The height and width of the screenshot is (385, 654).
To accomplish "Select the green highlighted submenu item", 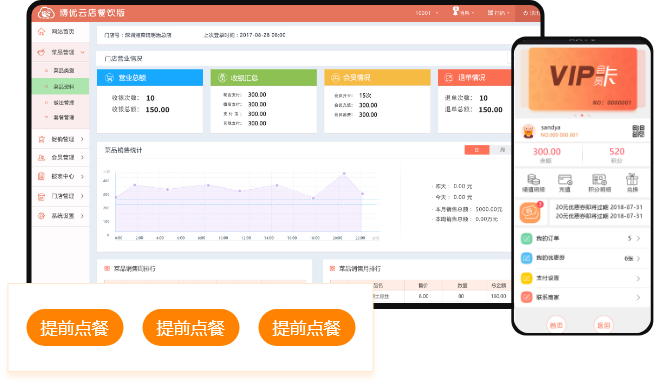I will [60, 86].
